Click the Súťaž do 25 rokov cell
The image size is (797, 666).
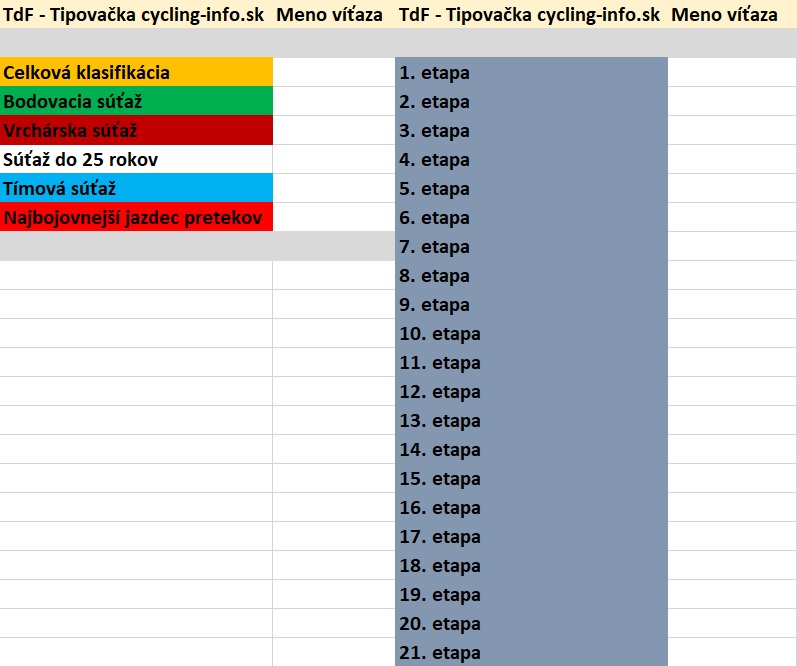(x=136, y=160)
